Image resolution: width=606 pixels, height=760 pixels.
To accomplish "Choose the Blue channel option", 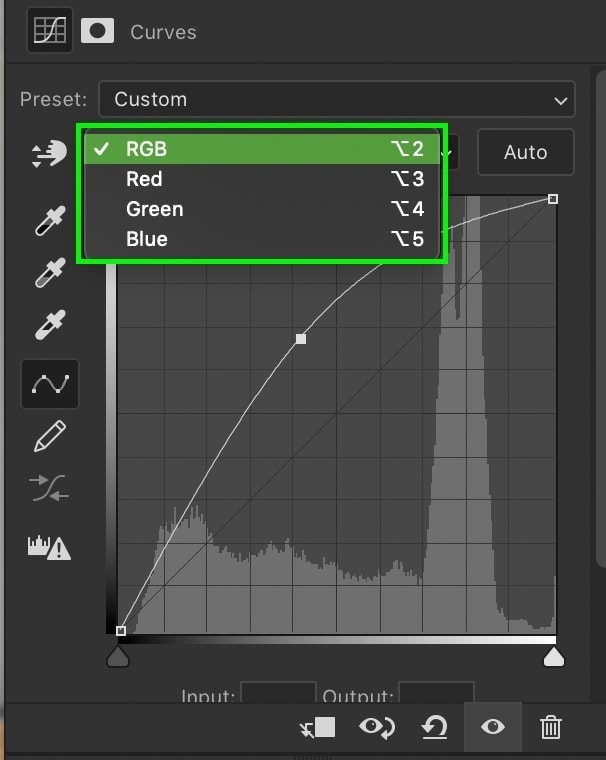I will [262, 239].
